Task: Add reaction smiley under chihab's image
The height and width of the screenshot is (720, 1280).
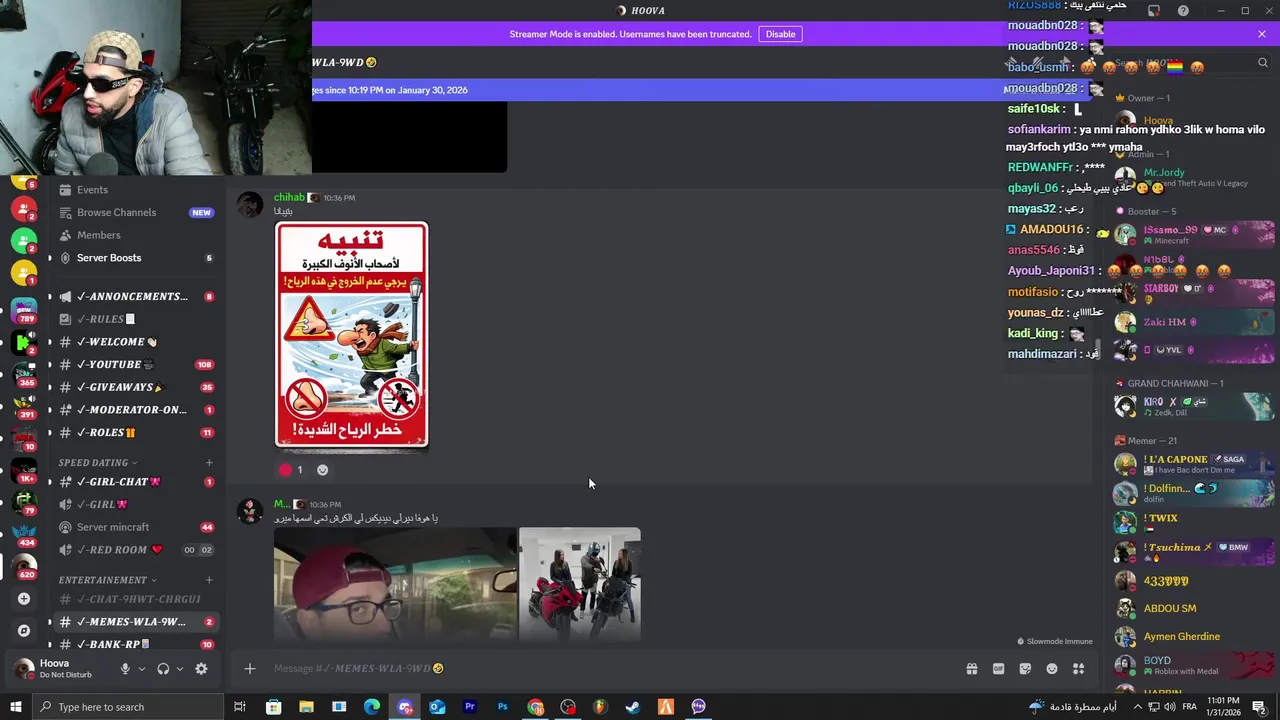Action: [x=322, y=470]
